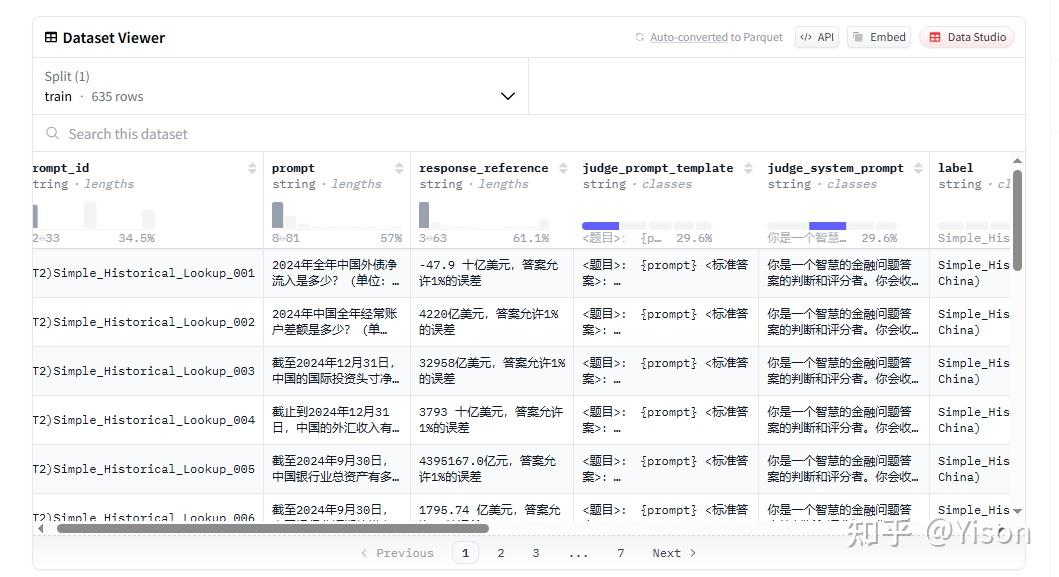Select row Simple_Historical_Lookup_001 id cell
This screenshot has height=577, width=1059.
point(147,273)
